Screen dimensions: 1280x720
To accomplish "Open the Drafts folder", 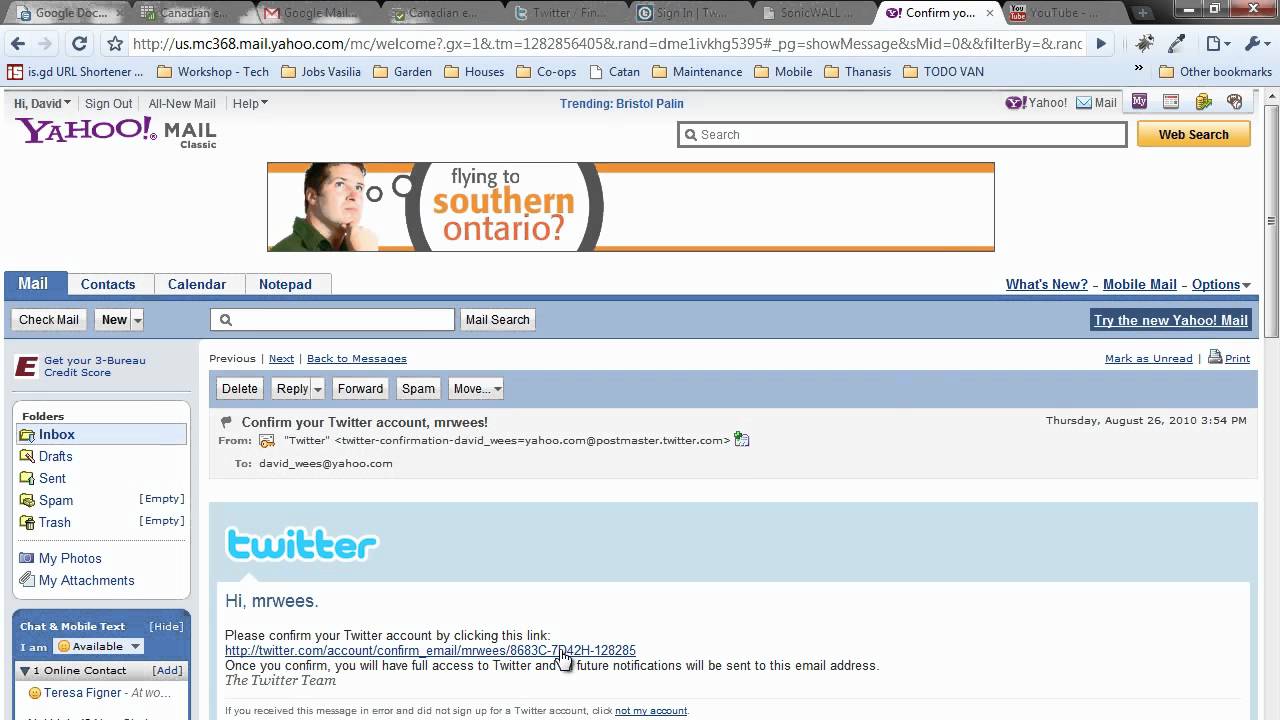I will click(x=55, y=456).
